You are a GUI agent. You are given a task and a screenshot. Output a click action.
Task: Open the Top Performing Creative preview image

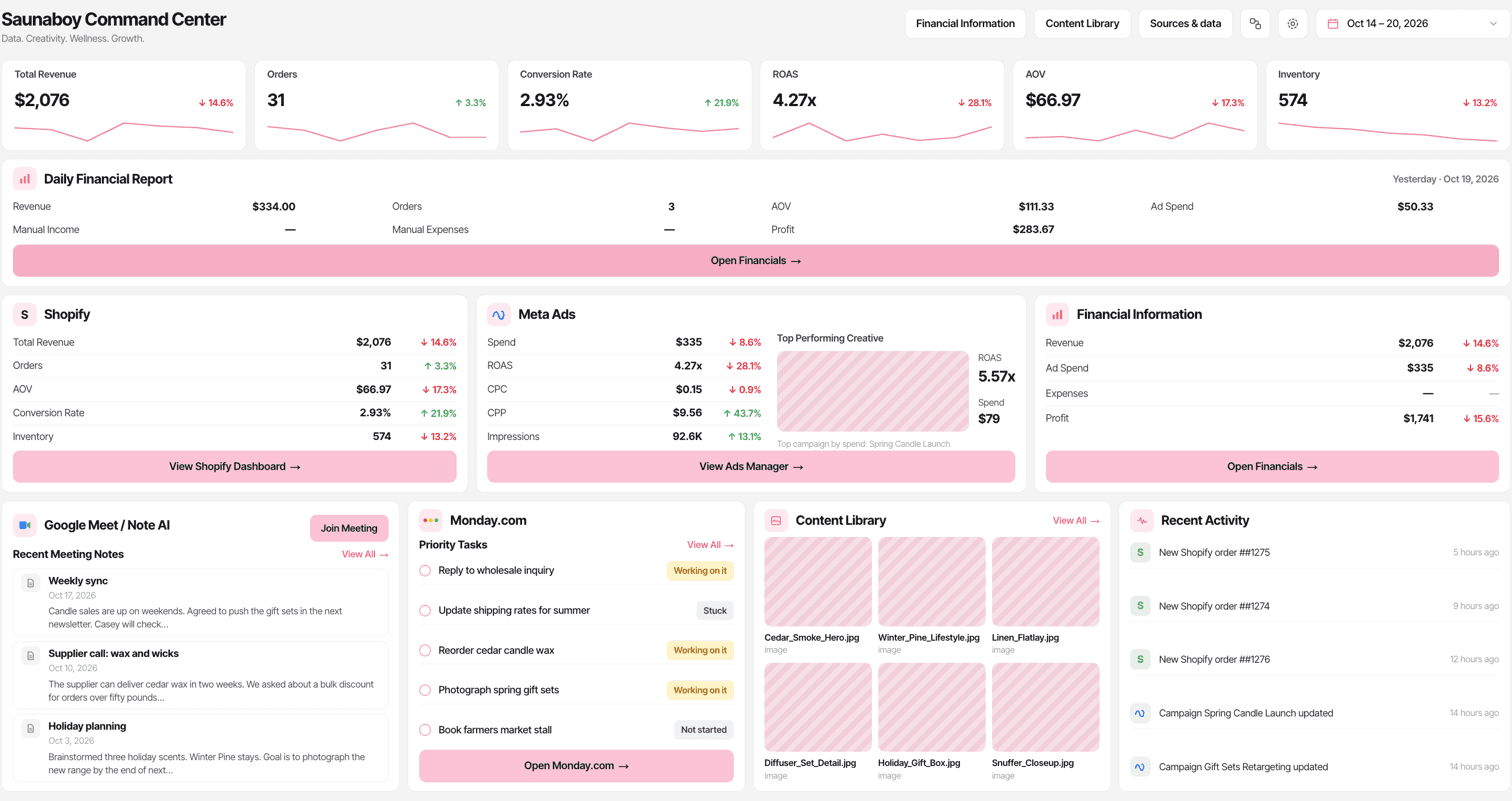[x=873, y=391]
